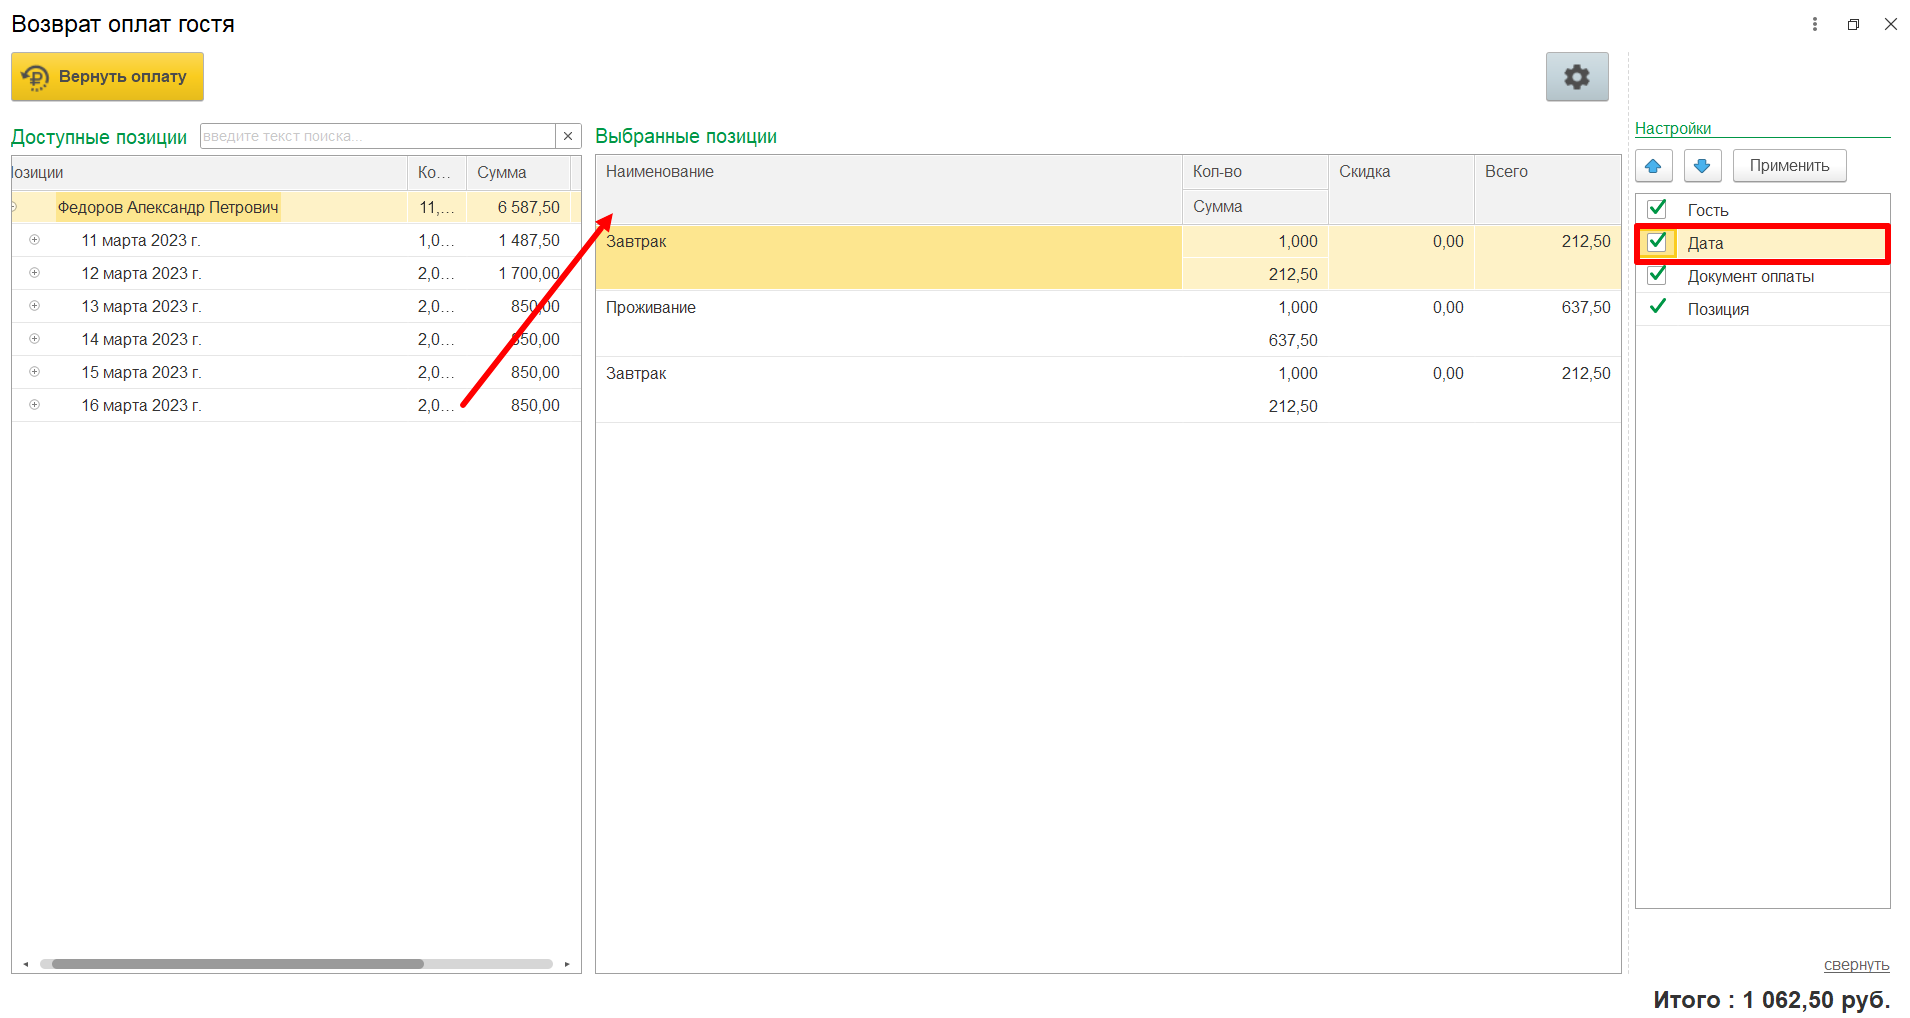Select the 15 марта 2023 г. date

[141, 372]
